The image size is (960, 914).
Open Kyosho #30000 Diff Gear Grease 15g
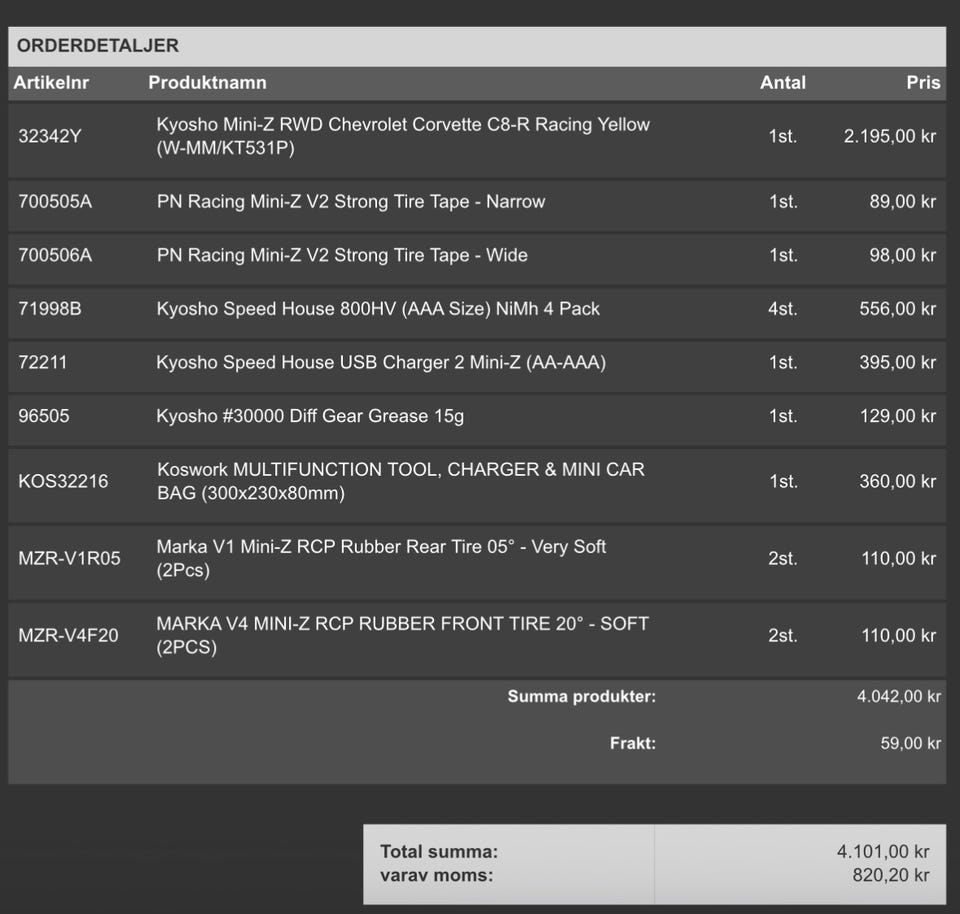pyautogui.click(x=310, y=416)
